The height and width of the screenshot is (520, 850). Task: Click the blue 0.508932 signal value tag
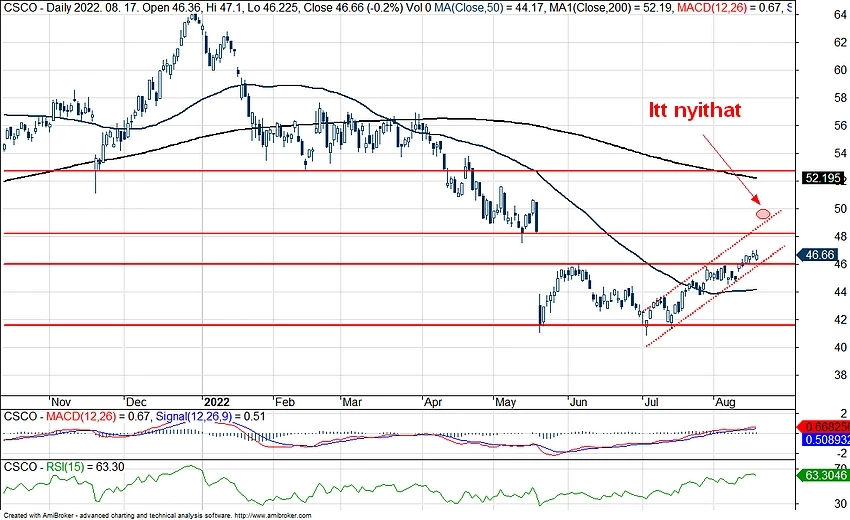point(826,440)
